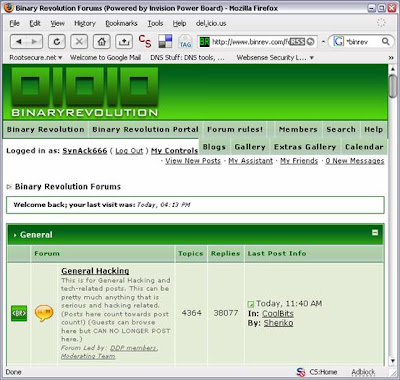The width and height of the screenshot is (400, 380).
Task: Follow the View New Posts link
Action: tap(193, 161)
